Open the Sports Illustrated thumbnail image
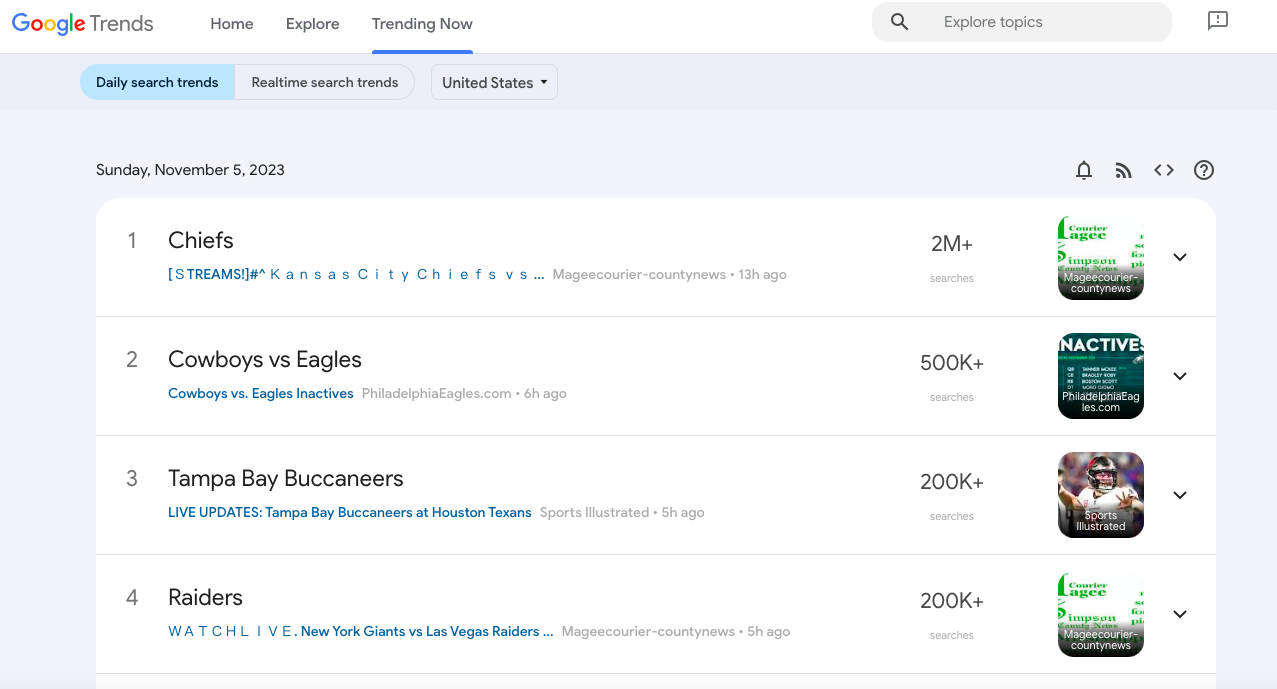The width and height of the screenshot is (1277, 689). pyautogui.click(x=1100, y=495)
